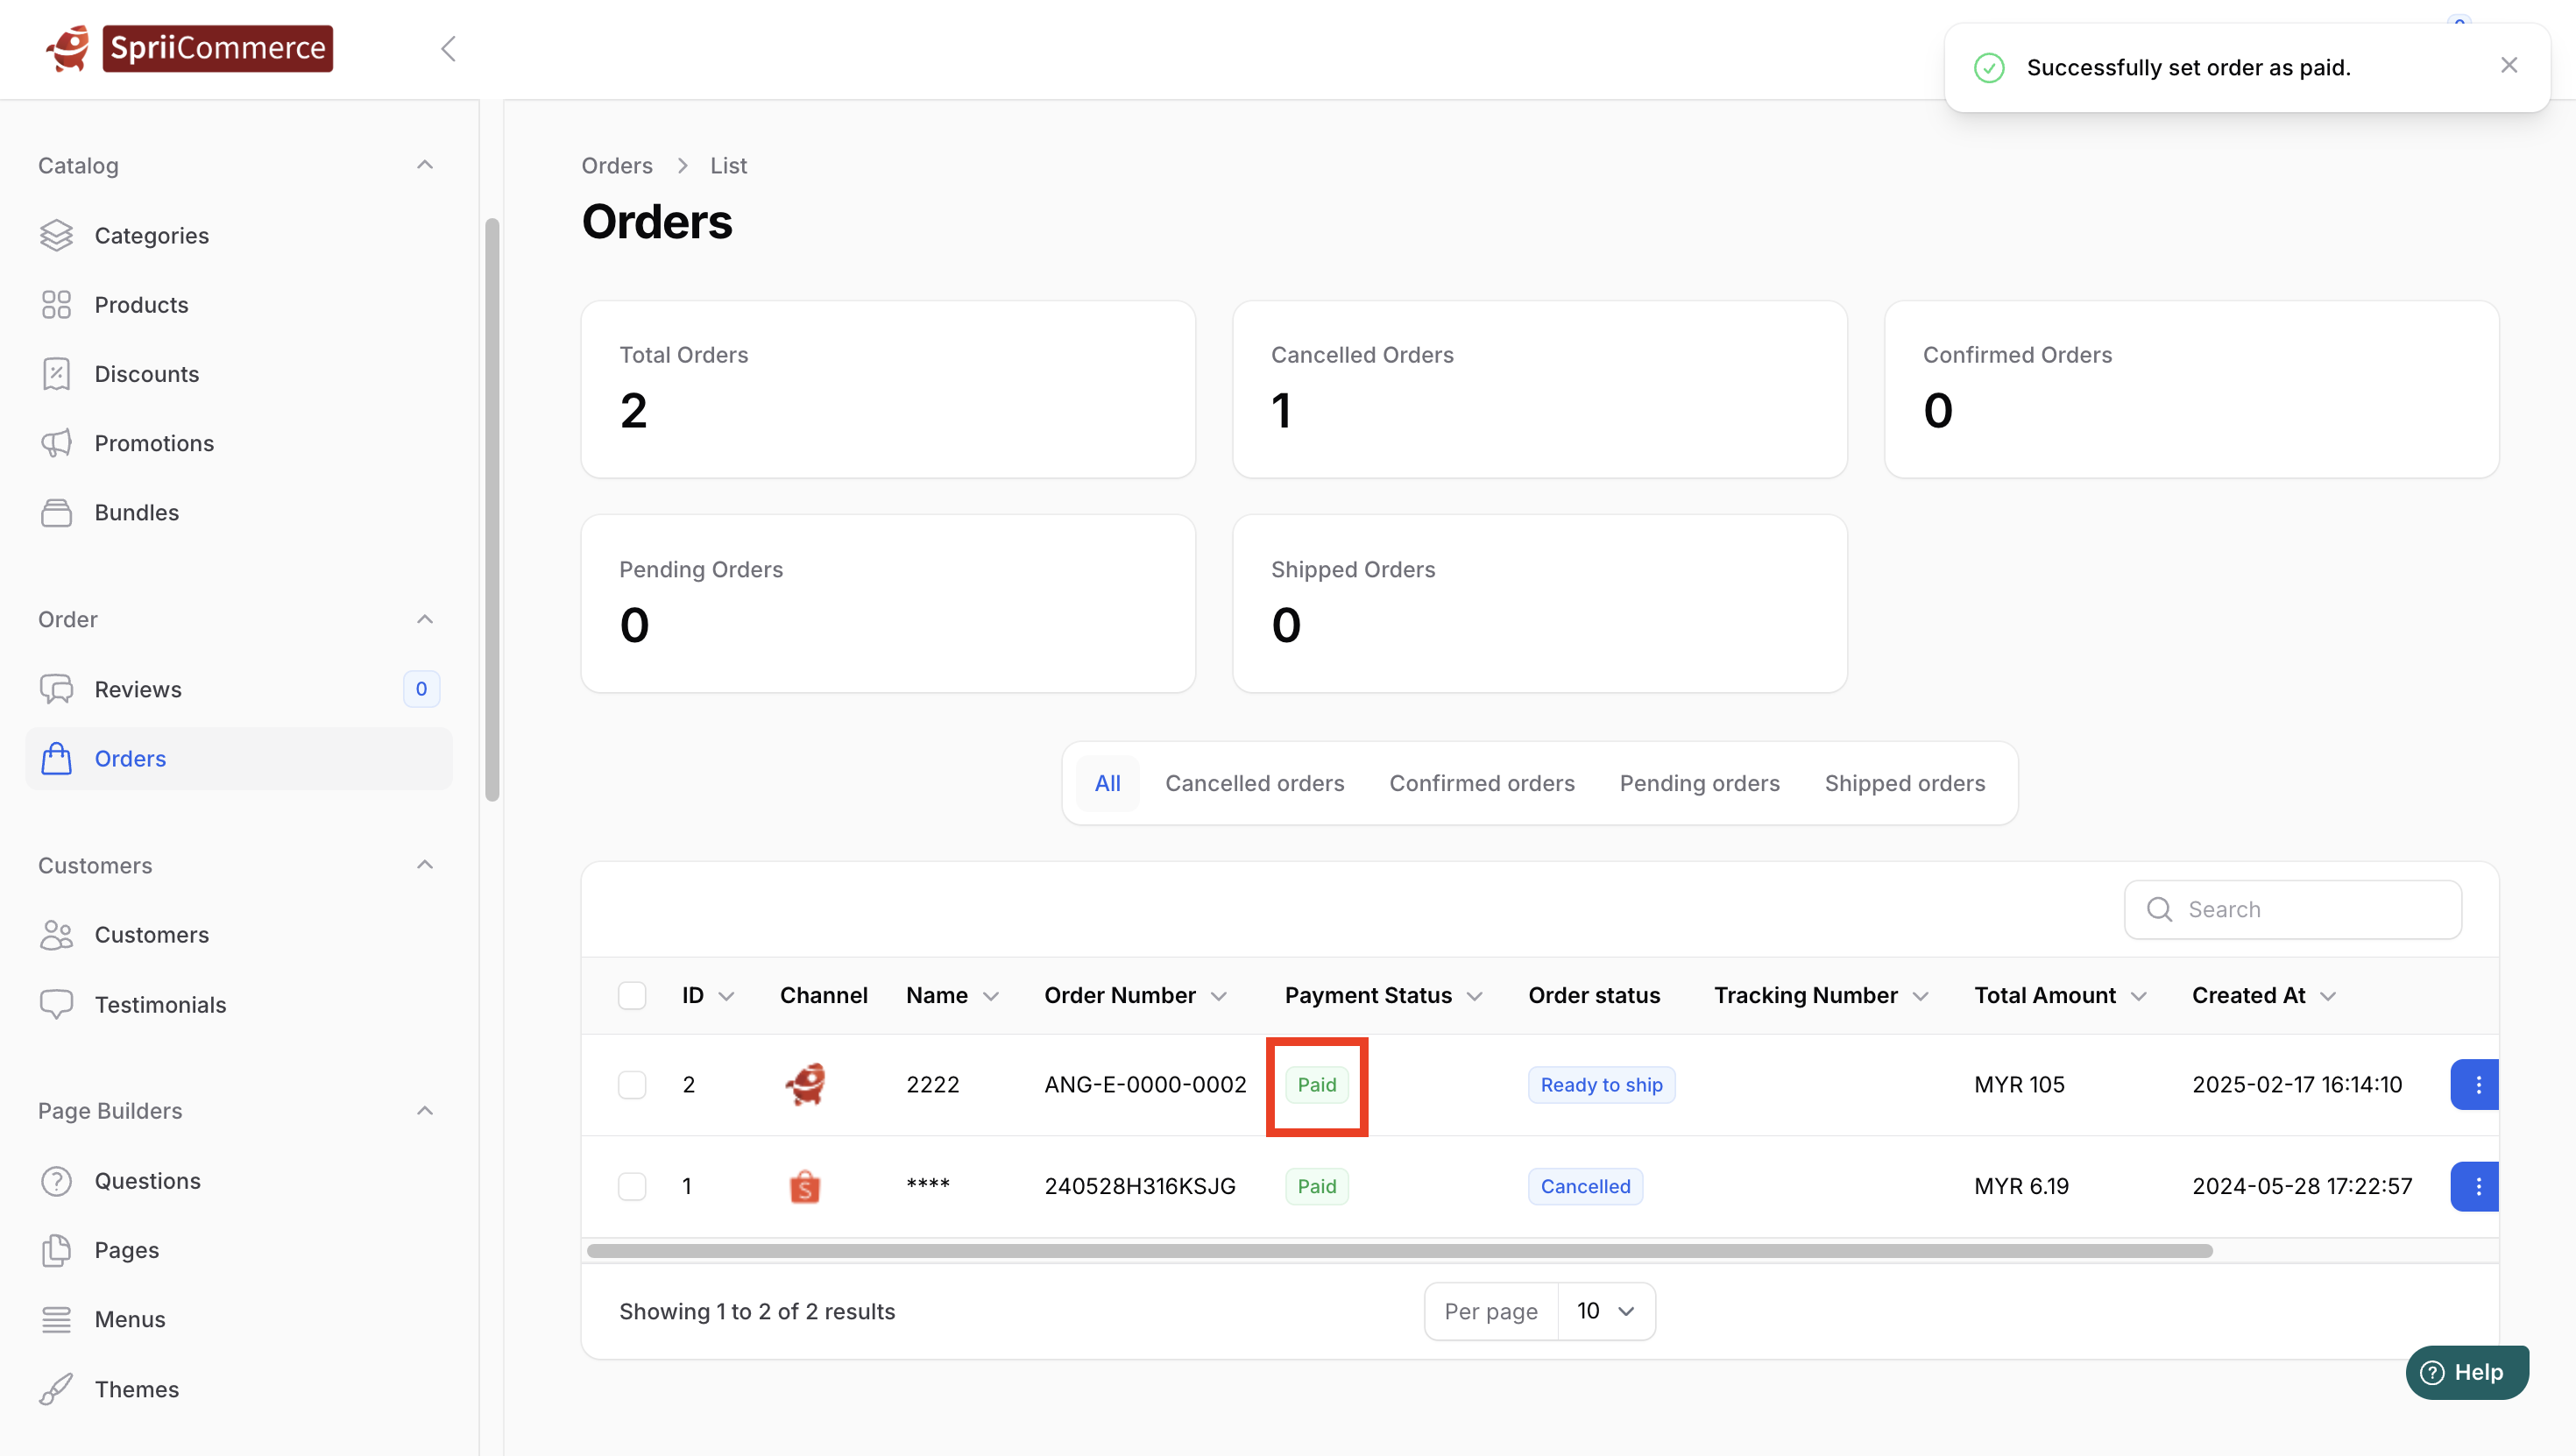
Task: Sort by the Payment Status column chevron
Action: (1475, 996)
